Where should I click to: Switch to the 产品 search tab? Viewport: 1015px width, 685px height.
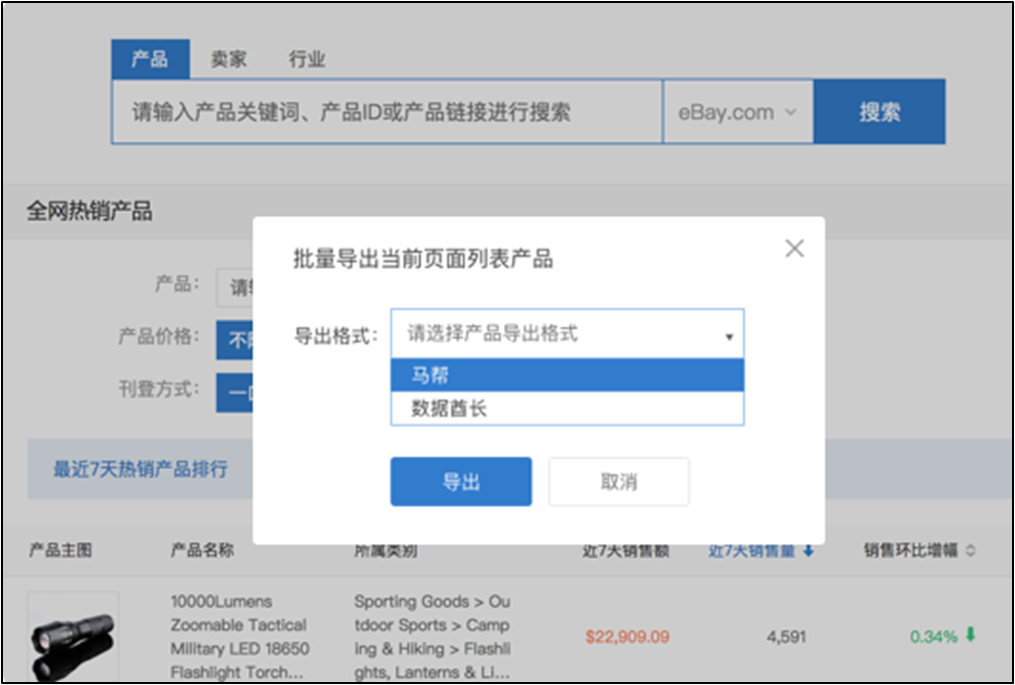(150, 59)
